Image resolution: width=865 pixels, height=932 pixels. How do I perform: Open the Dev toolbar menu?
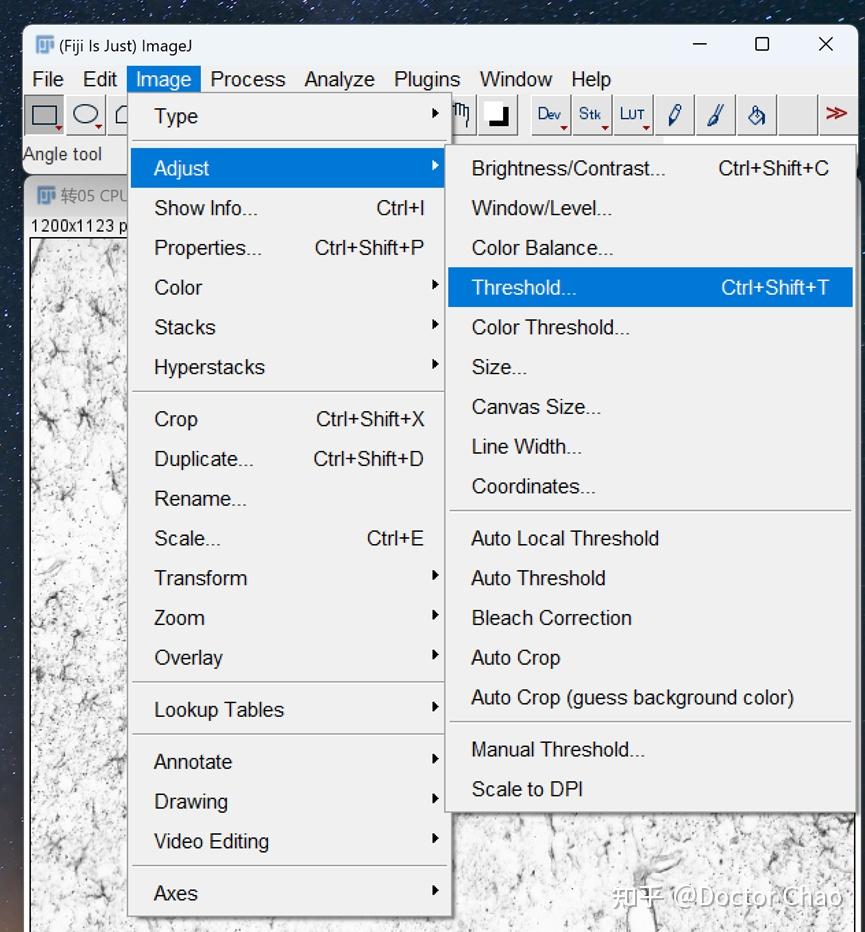point(551,115)
